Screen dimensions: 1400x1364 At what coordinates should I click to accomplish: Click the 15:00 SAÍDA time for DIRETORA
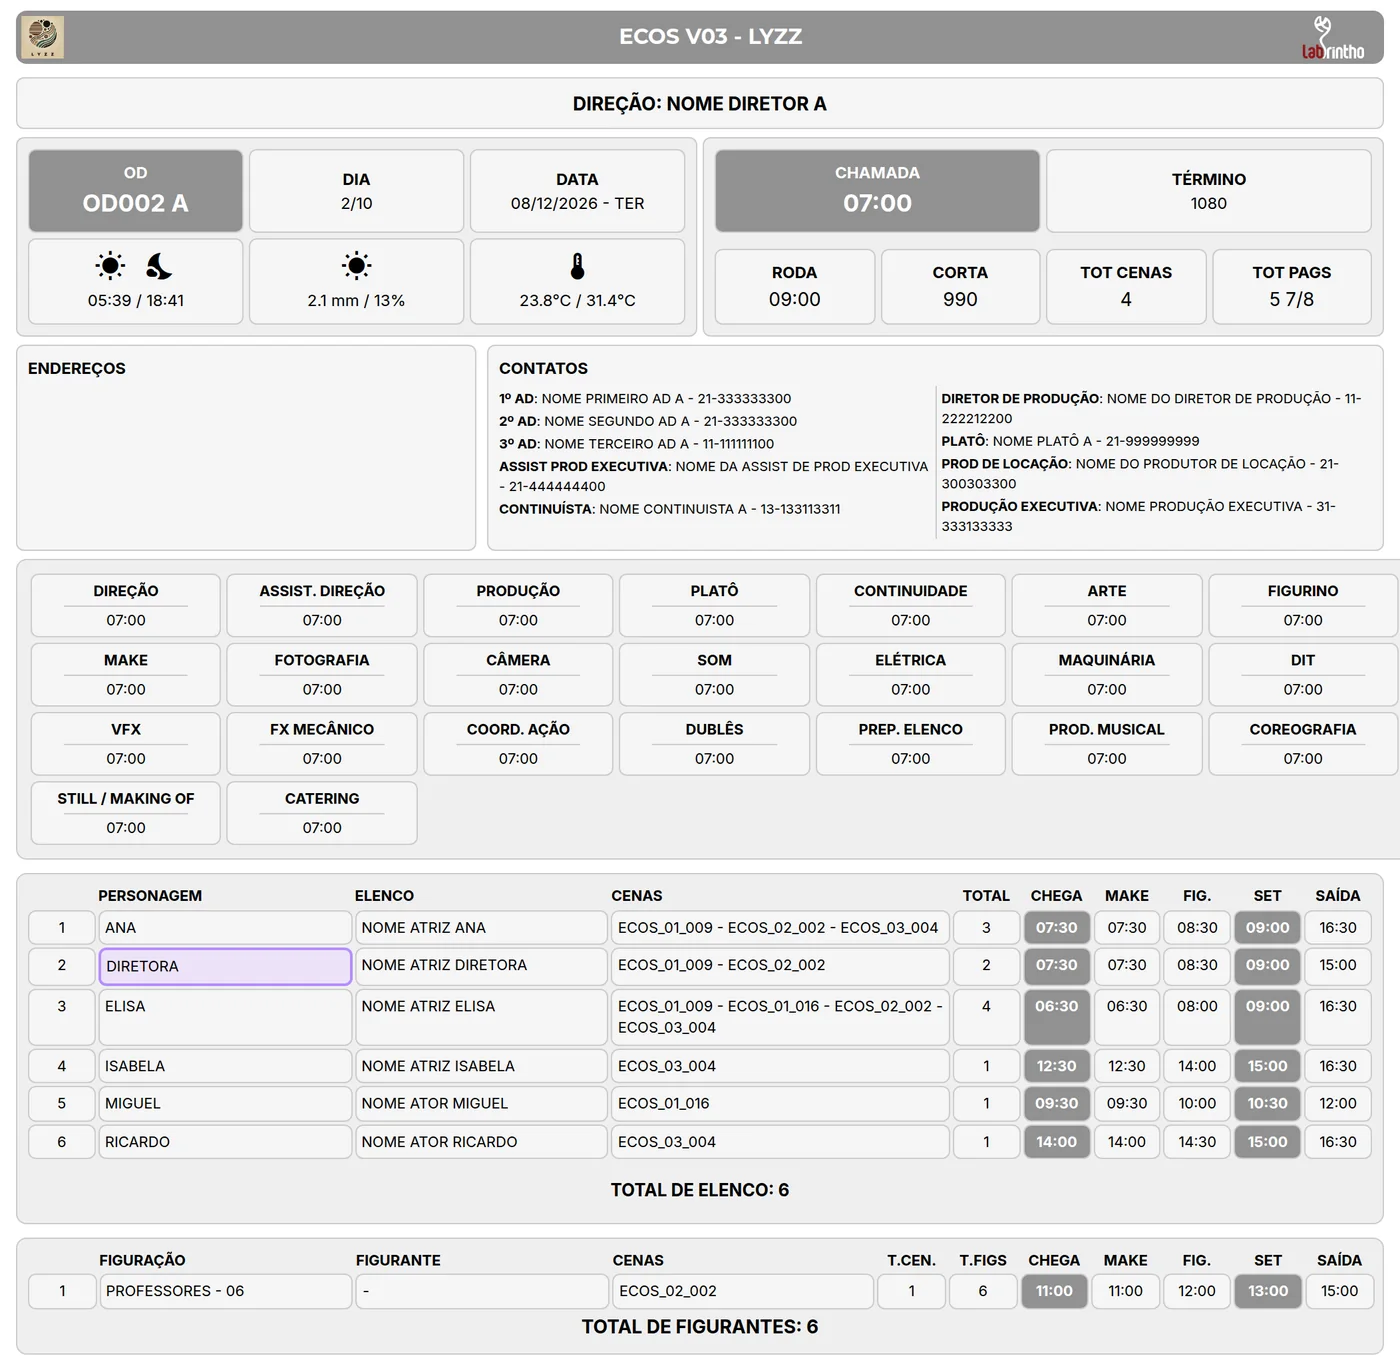(x=1338, y=966)
